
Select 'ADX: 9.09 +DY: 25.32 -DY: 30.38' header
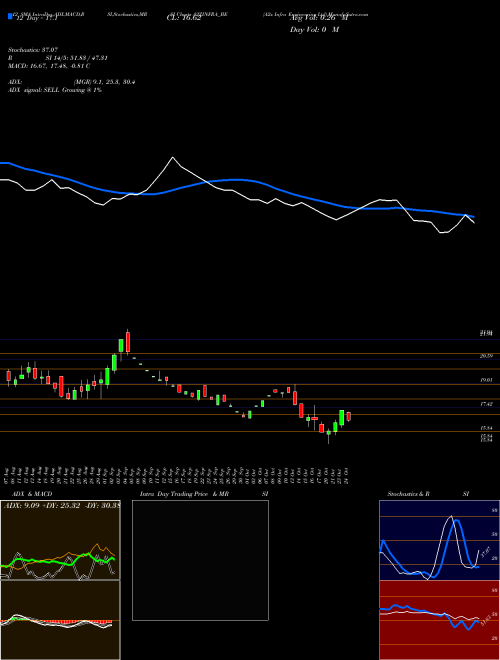(61, 505)
